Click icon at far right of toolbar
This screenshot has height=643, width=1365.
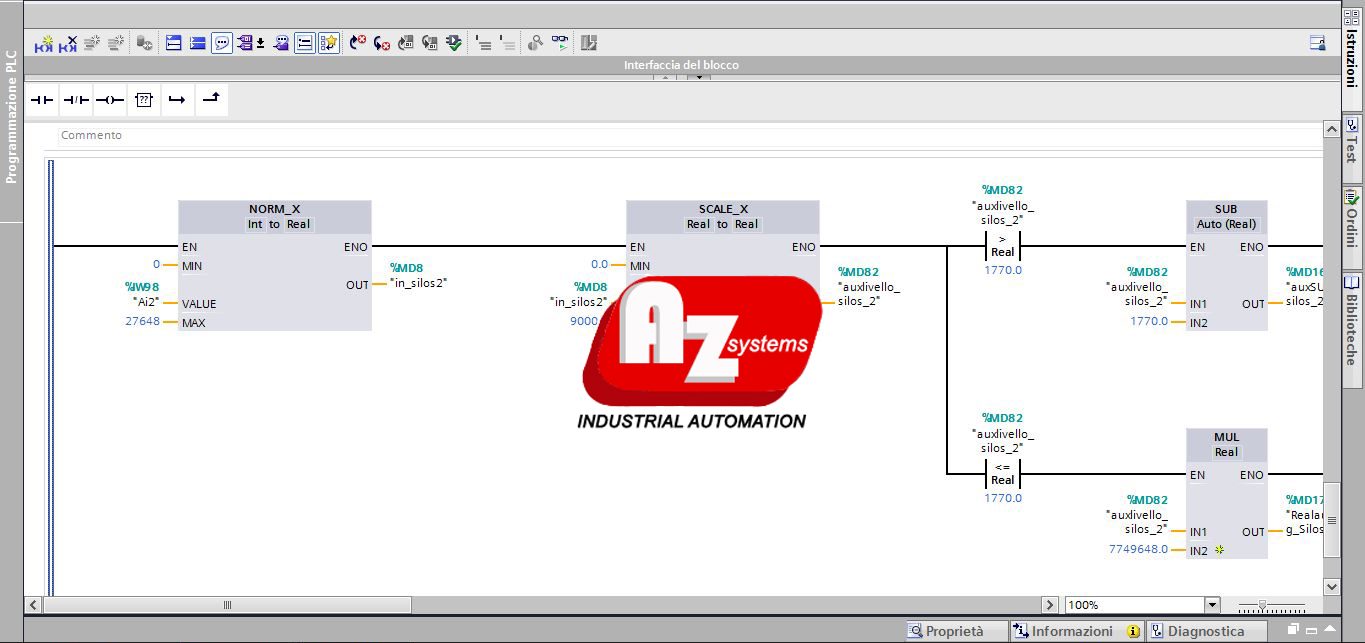1317,43
